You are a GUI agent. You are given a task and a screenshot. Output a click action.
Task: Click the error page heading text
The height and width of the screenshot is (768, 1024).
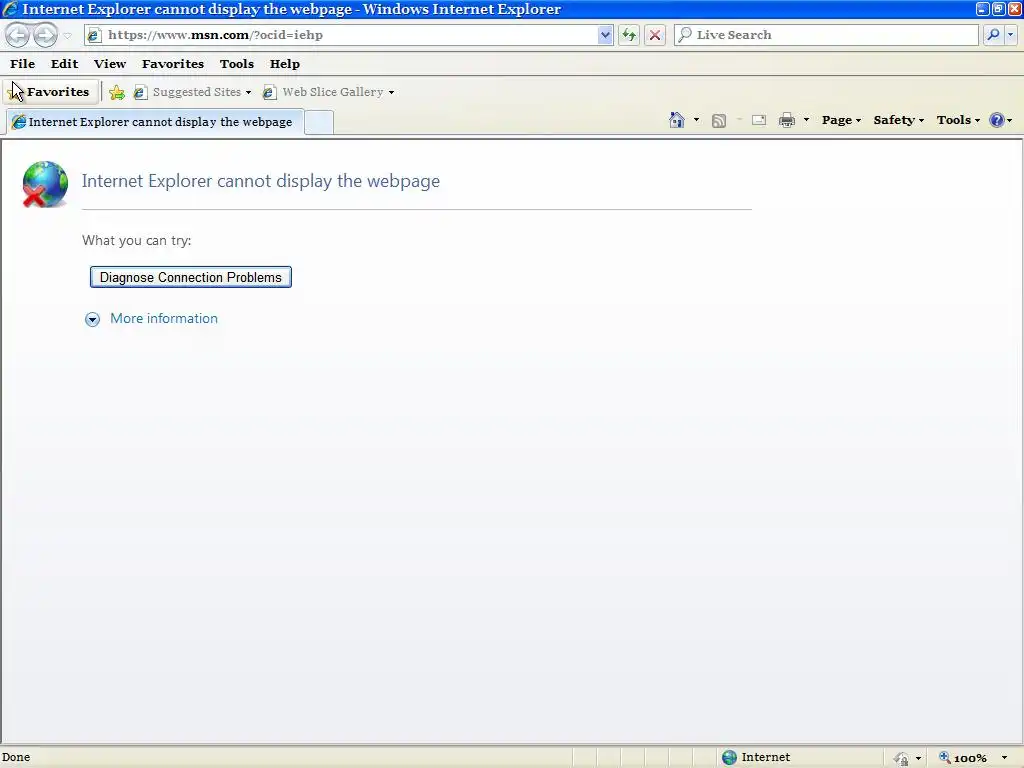tap(261, 181)
